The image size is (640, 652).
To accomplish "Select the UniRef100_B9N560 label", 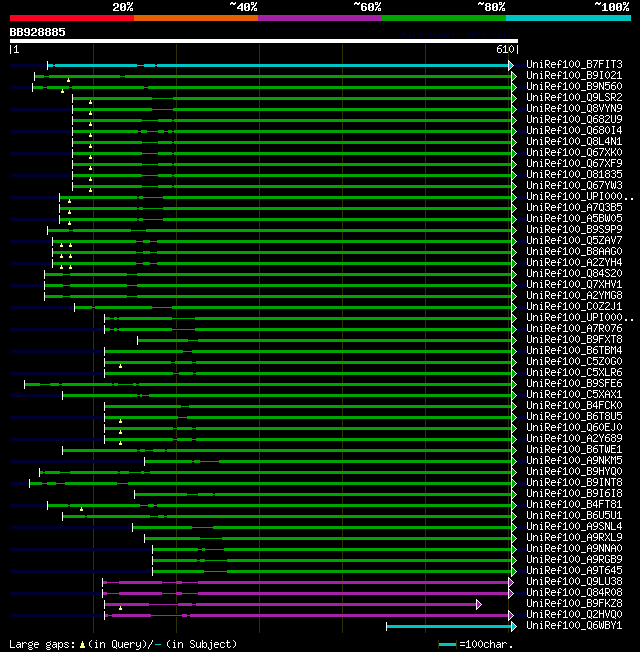I will [x=574, y=86].
